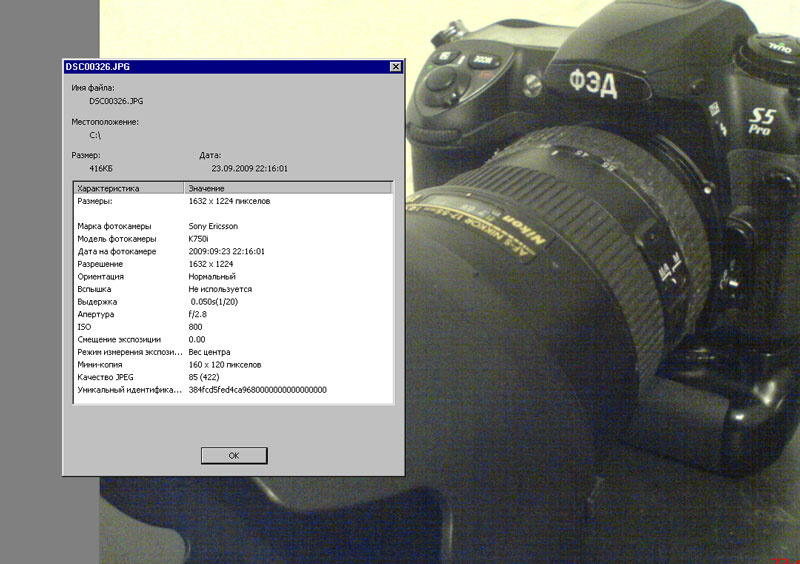The image size is (800, 564).
Task: Click the 384fcd5fed4ca968 identifier value
Action: click(x=258, y=390)
